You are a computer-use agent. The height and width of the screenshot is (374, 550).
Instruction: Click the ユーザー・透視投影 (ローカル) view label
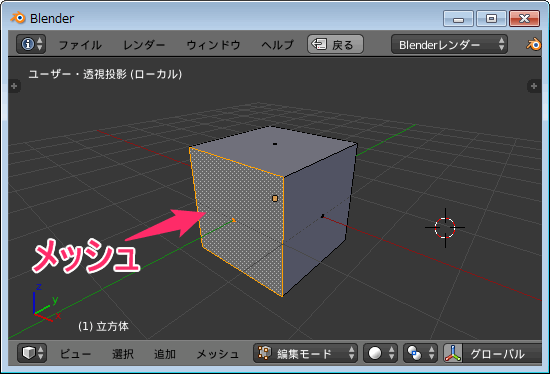pos(105,74)
